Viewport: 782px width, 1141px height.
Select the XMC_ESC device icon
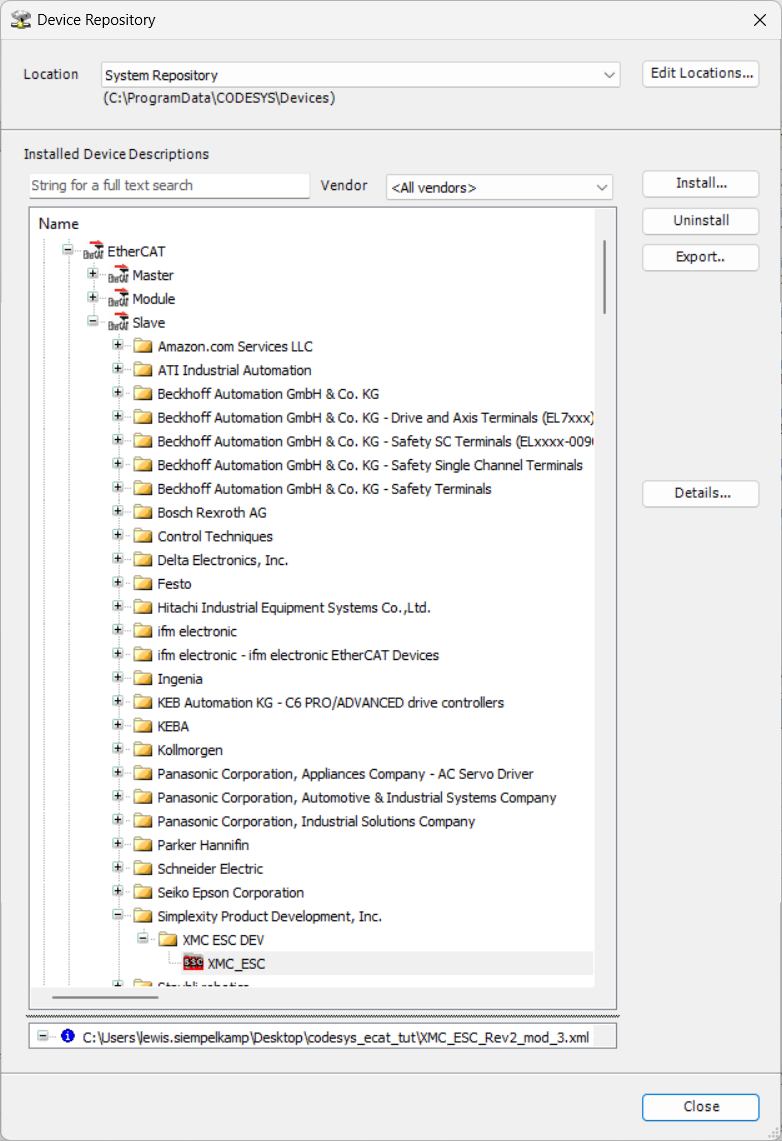tap(193, 964)
